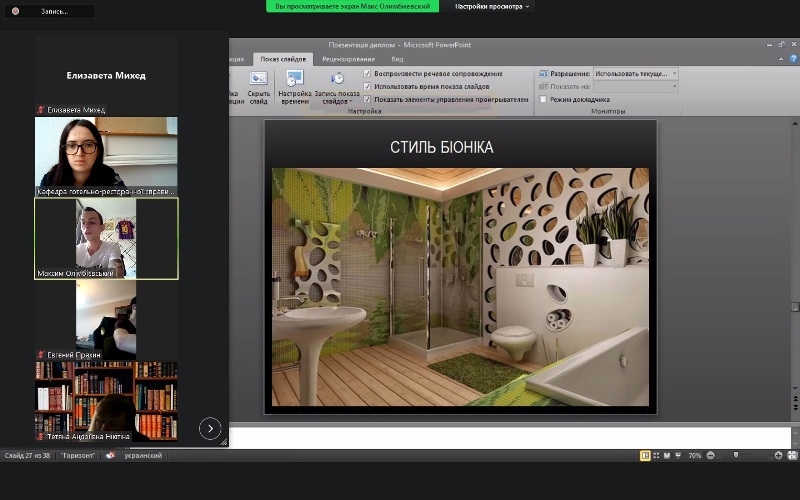Screen dimensions: 800x500
Task: Switch to Normal view in status bar
Action: pos(645,456)
